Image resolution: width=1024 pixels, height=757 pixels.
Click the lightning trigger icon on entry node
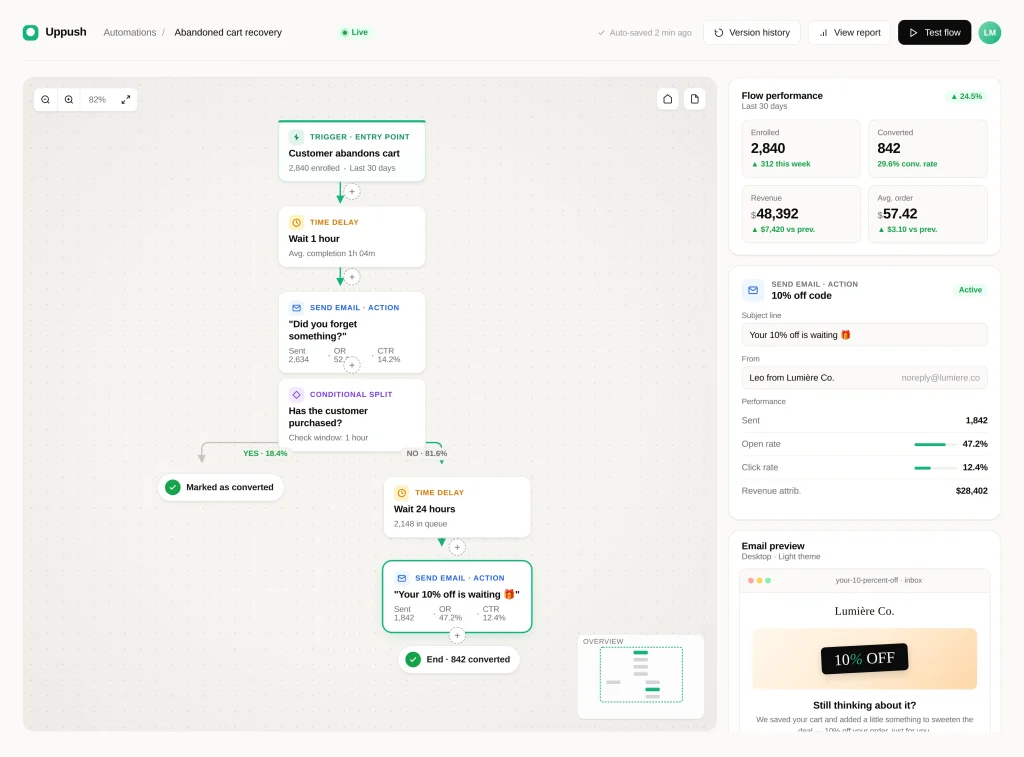click(x=296, y=137)
